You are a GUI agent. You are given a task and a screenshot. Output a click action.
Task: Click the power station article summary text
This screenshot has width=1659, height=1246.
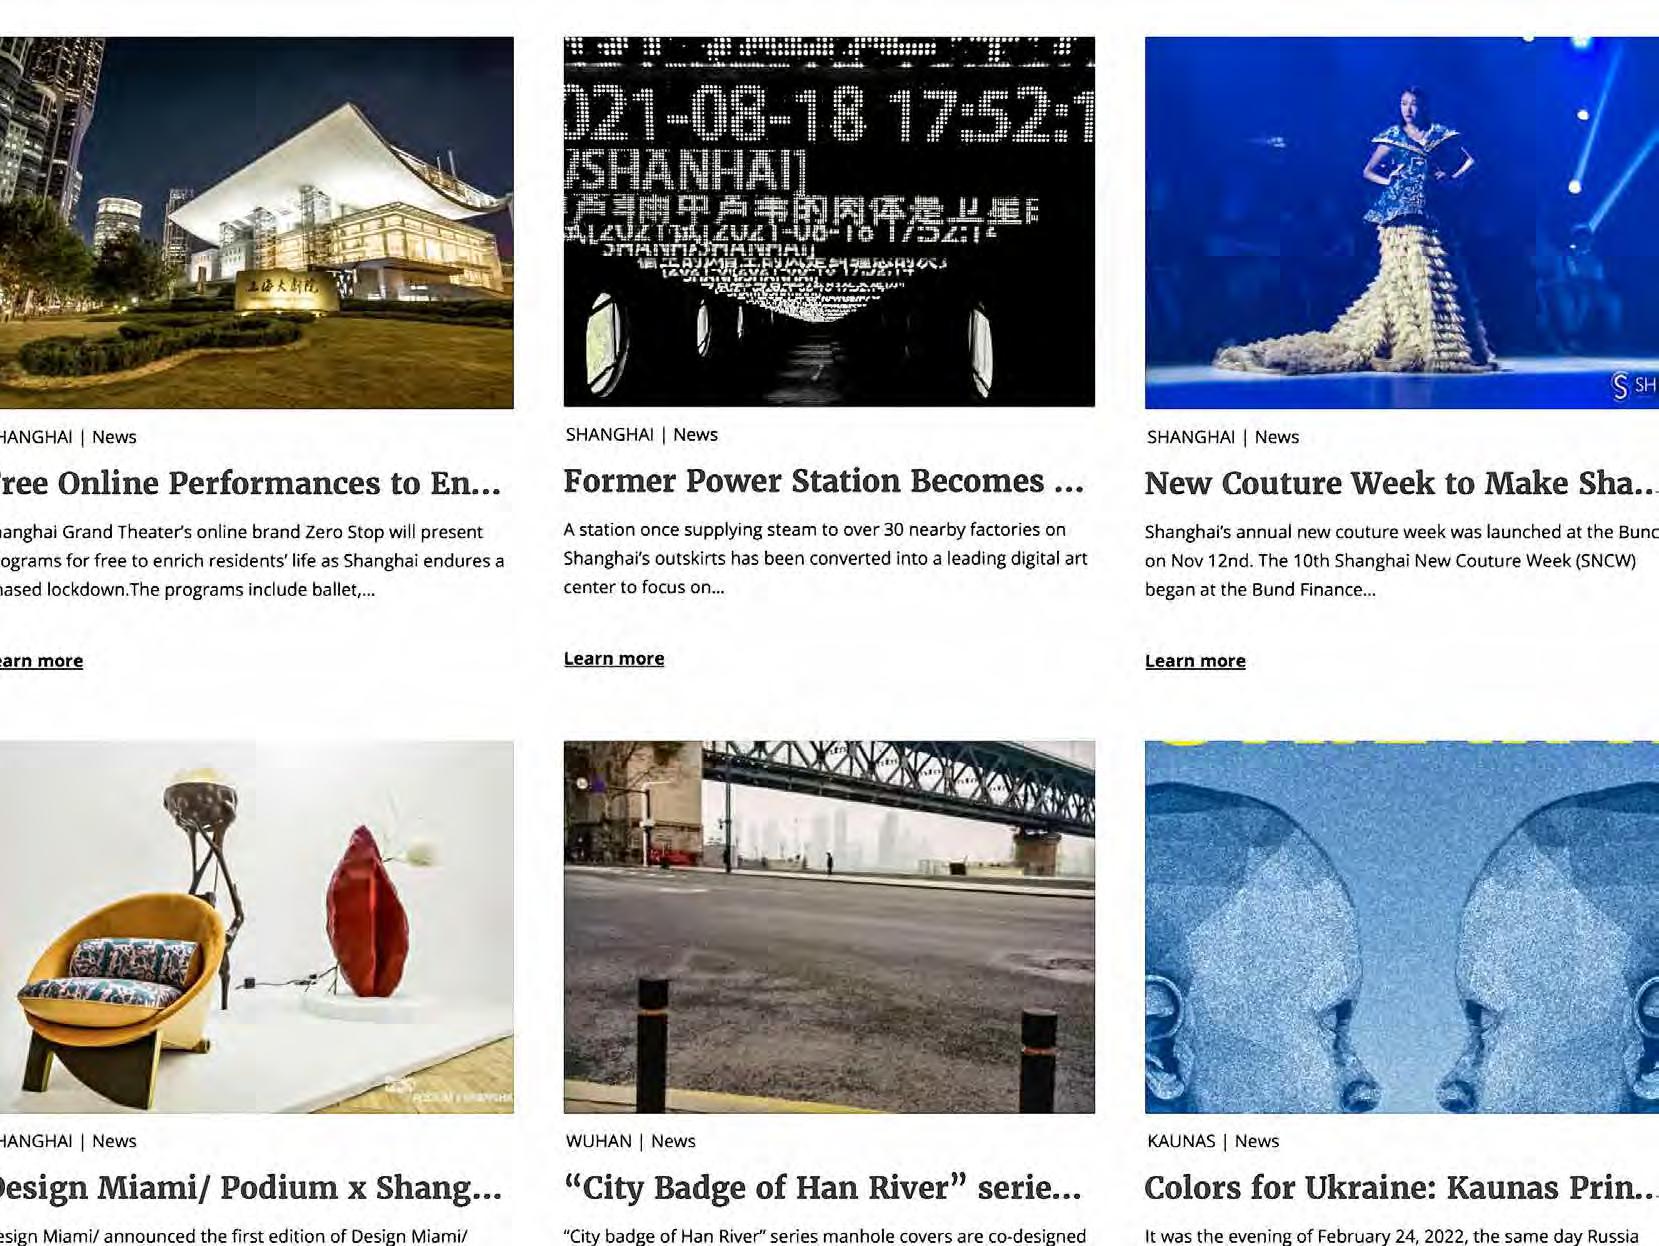825,558
